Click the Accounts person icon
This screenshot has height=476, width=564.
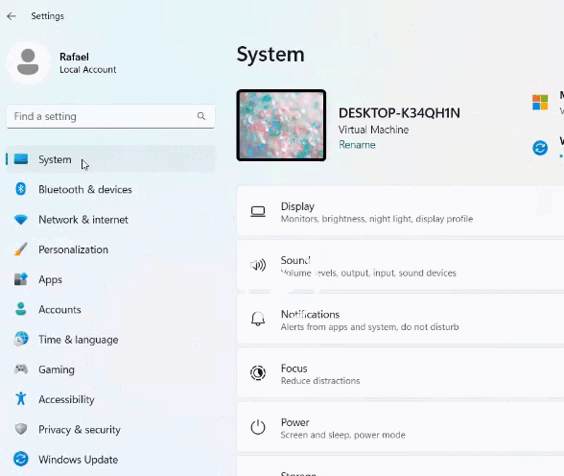coord(21,309)
